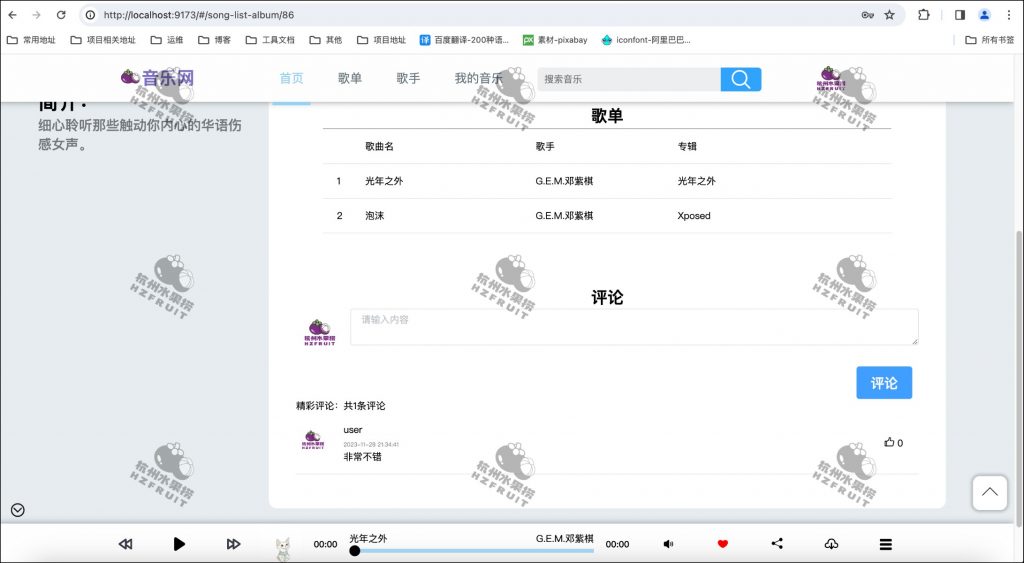1024x563 pixels.
Task: Click the album cell Xposed
Action: 694,216
